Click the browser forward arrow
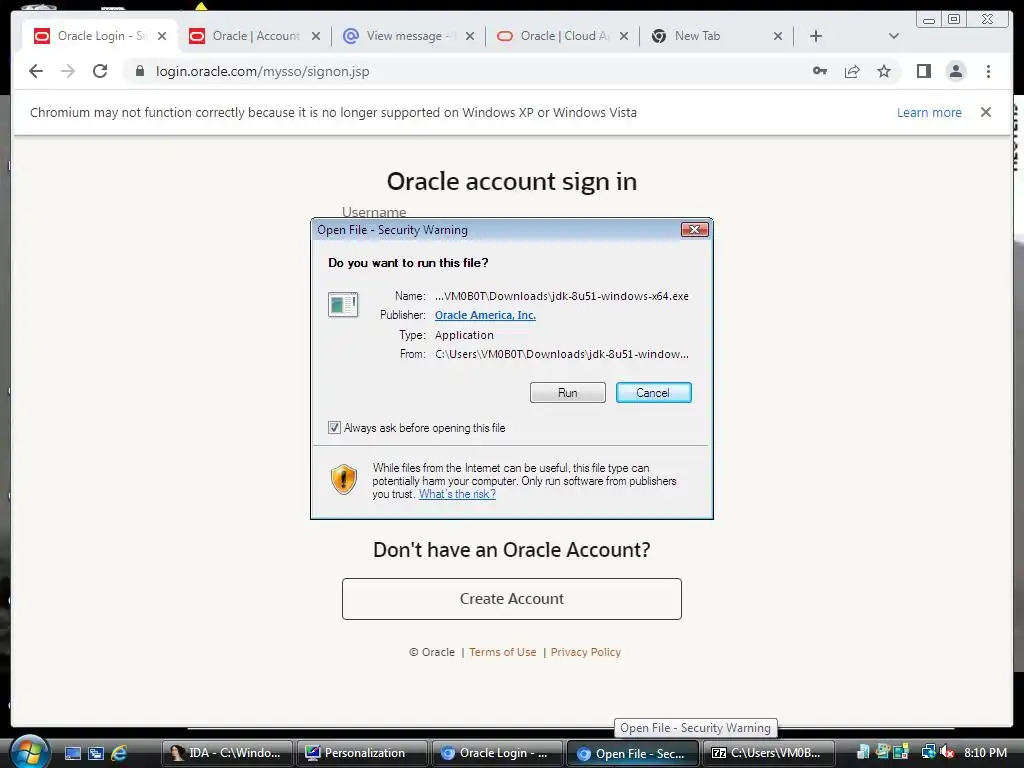The image size is (1024, 768). click(68, 71)
